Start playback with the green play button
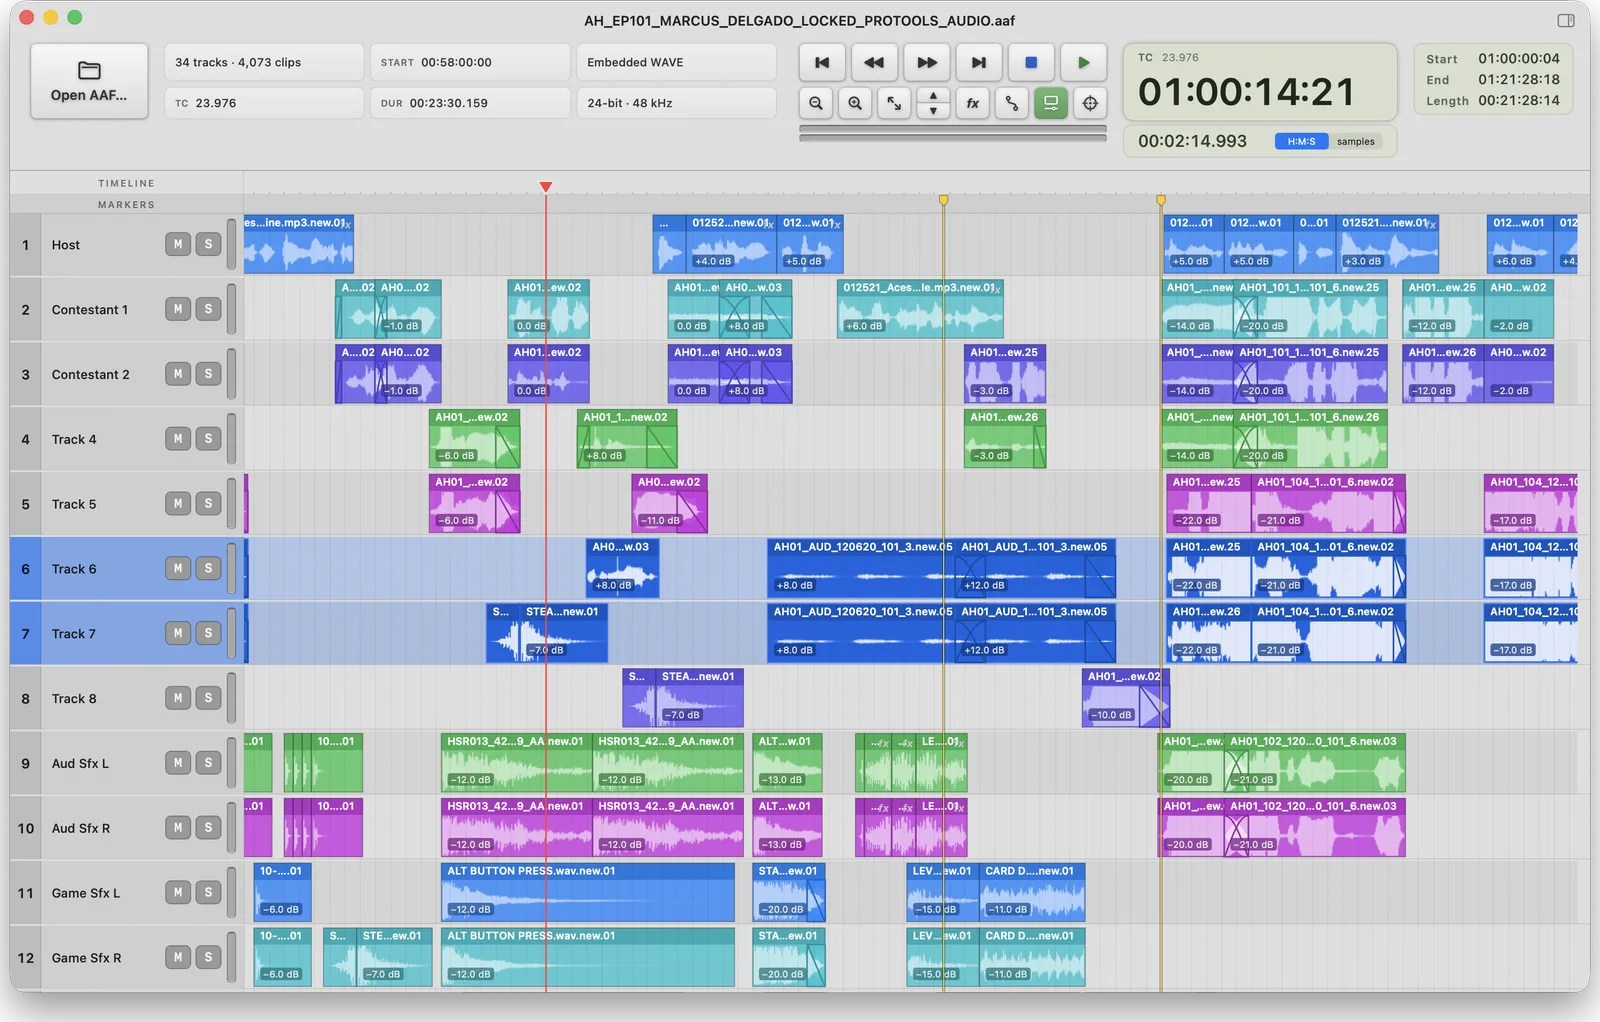1600x1022 pixels. 1084,62
